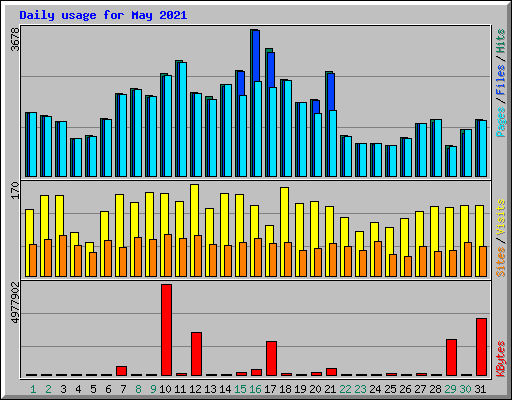The width and height of the screenshot is (512, 400).
Task: Select the orange Sites bar for day 10
Action: tap(168, 255)
